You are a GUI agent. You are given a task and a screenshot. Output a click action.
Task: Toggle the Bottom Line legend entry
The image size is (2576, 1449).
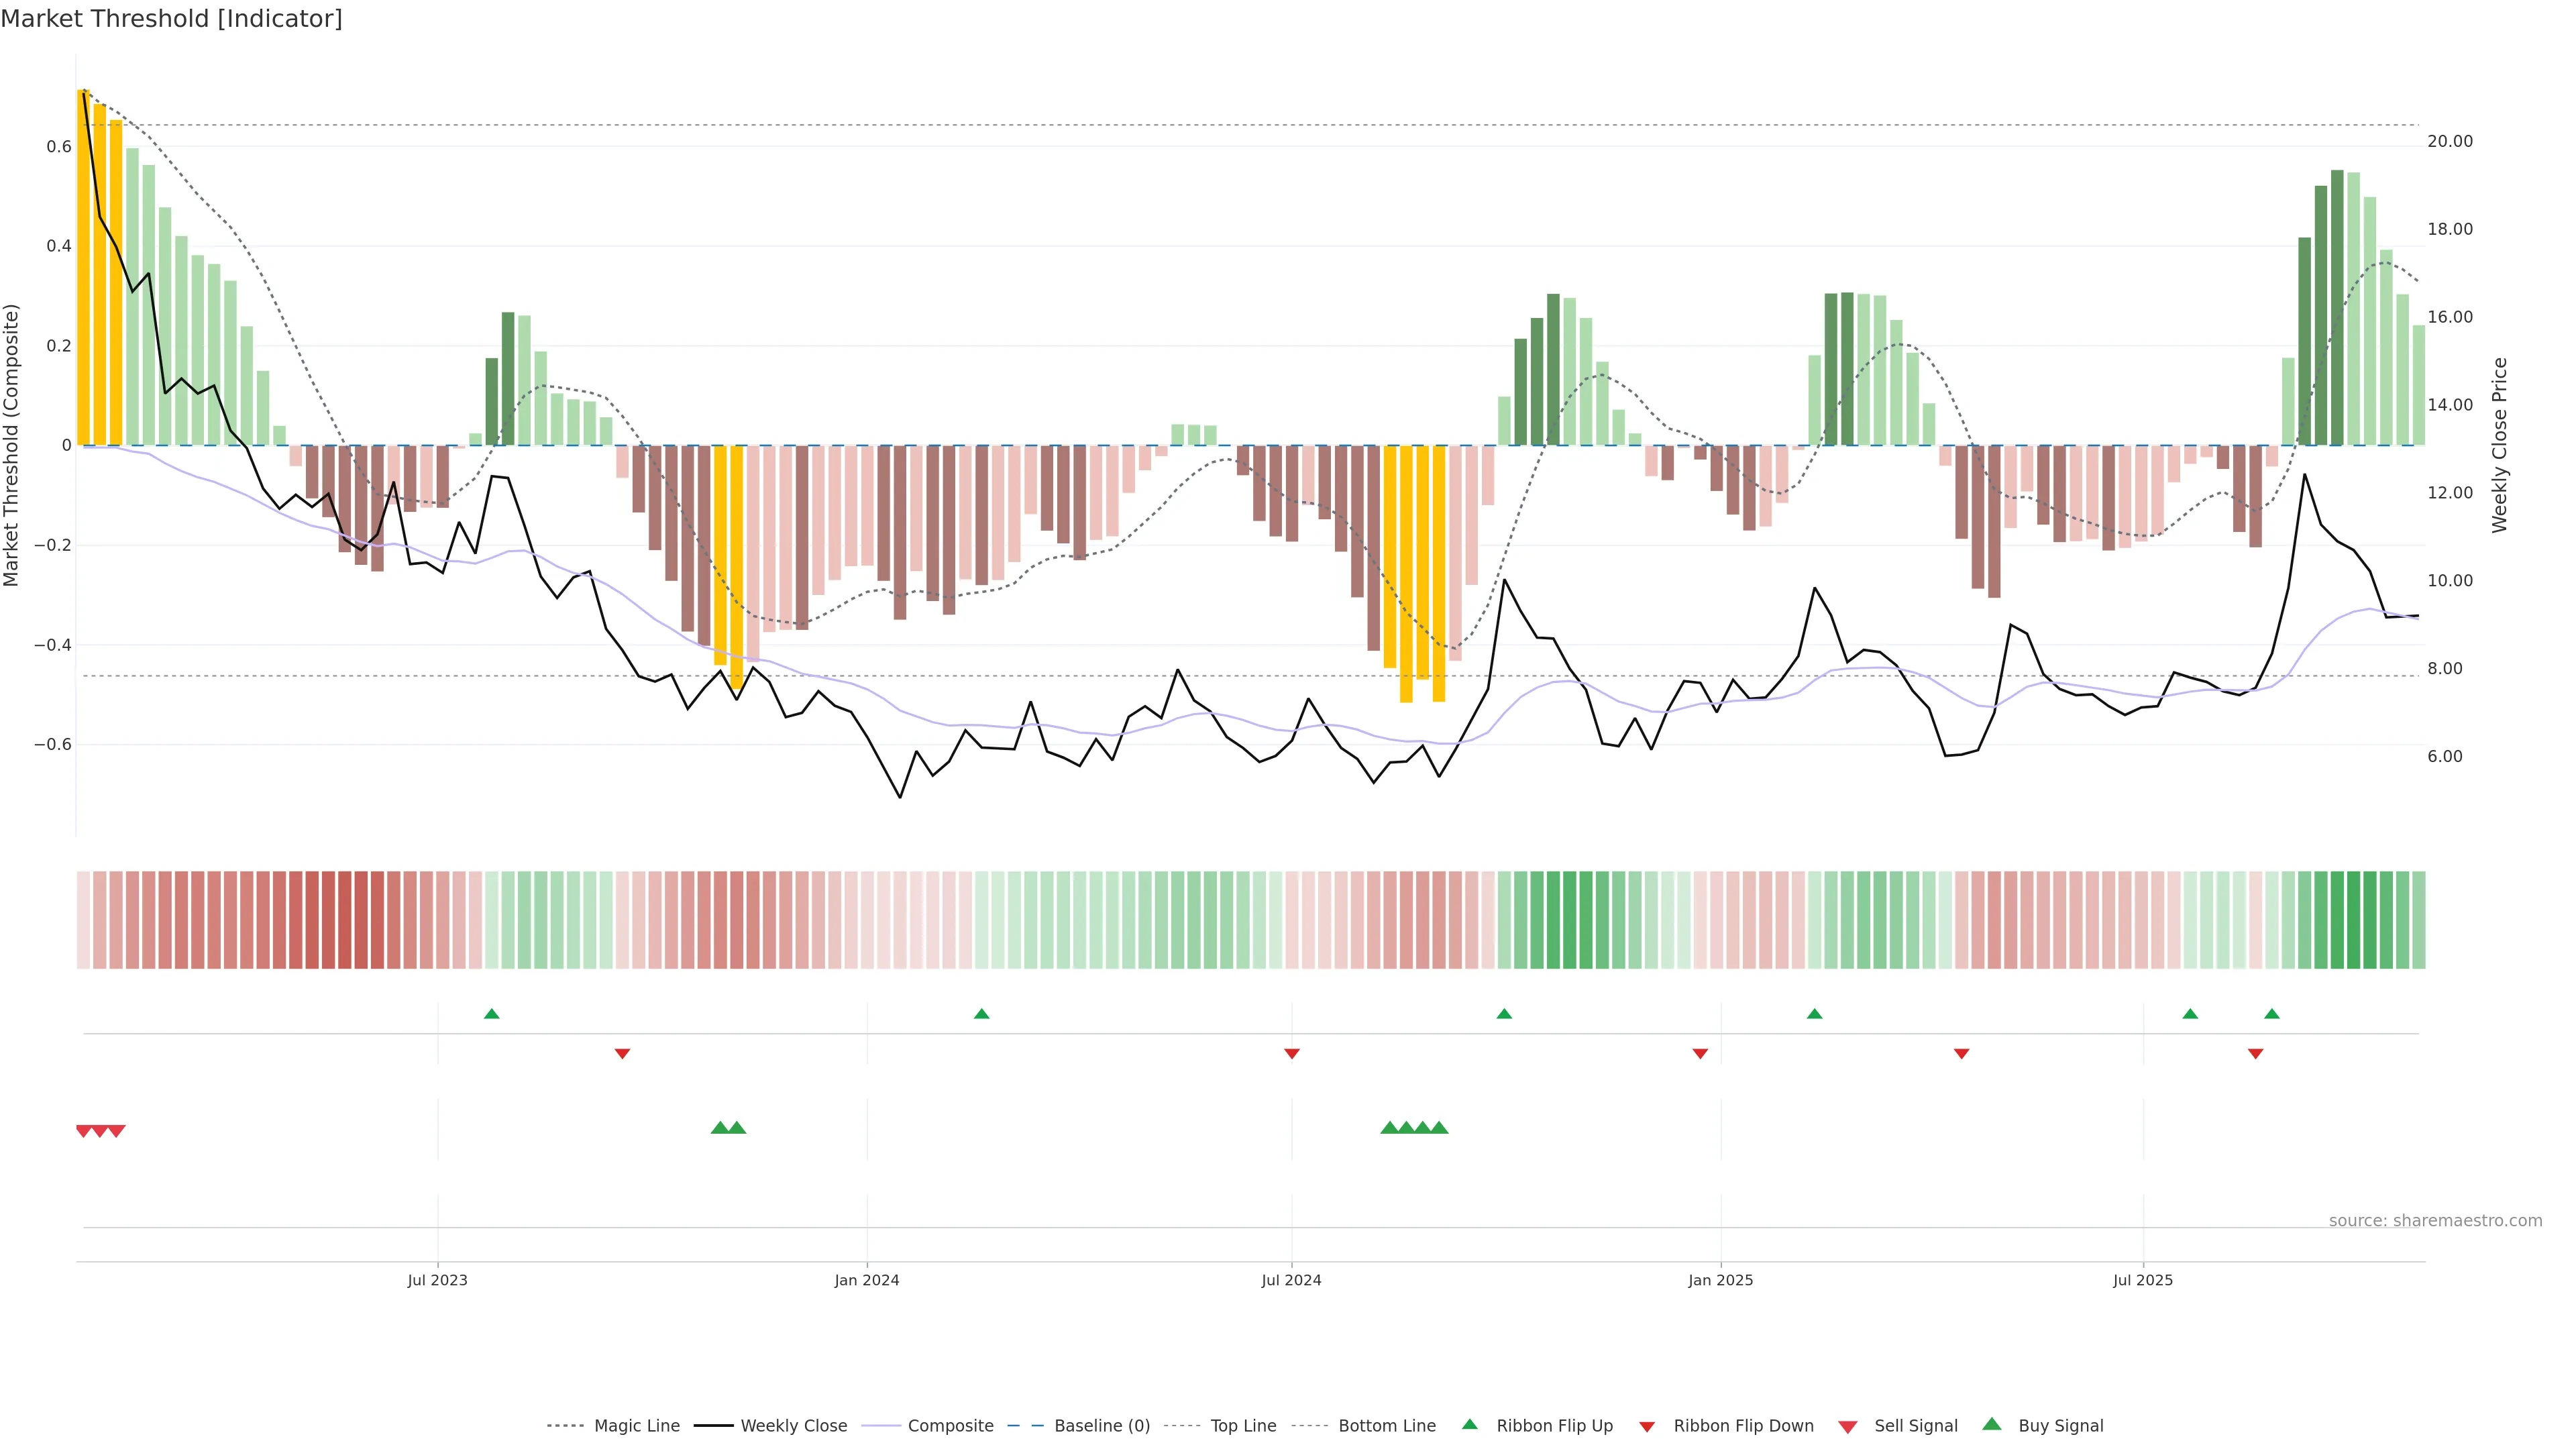(x=1386, y=1426)
